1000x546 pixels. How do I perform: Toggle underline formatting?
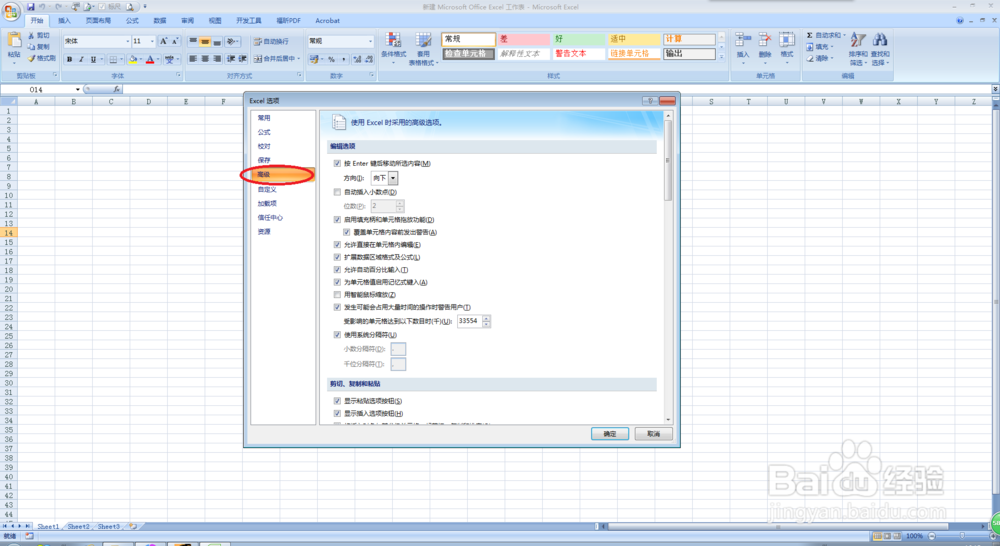(x=93, y=59)
